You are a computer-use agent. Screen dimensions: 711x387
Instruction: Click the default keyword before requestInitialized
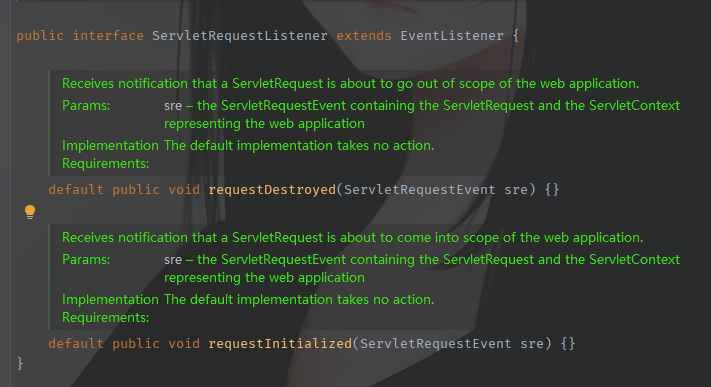pos(76,343)
